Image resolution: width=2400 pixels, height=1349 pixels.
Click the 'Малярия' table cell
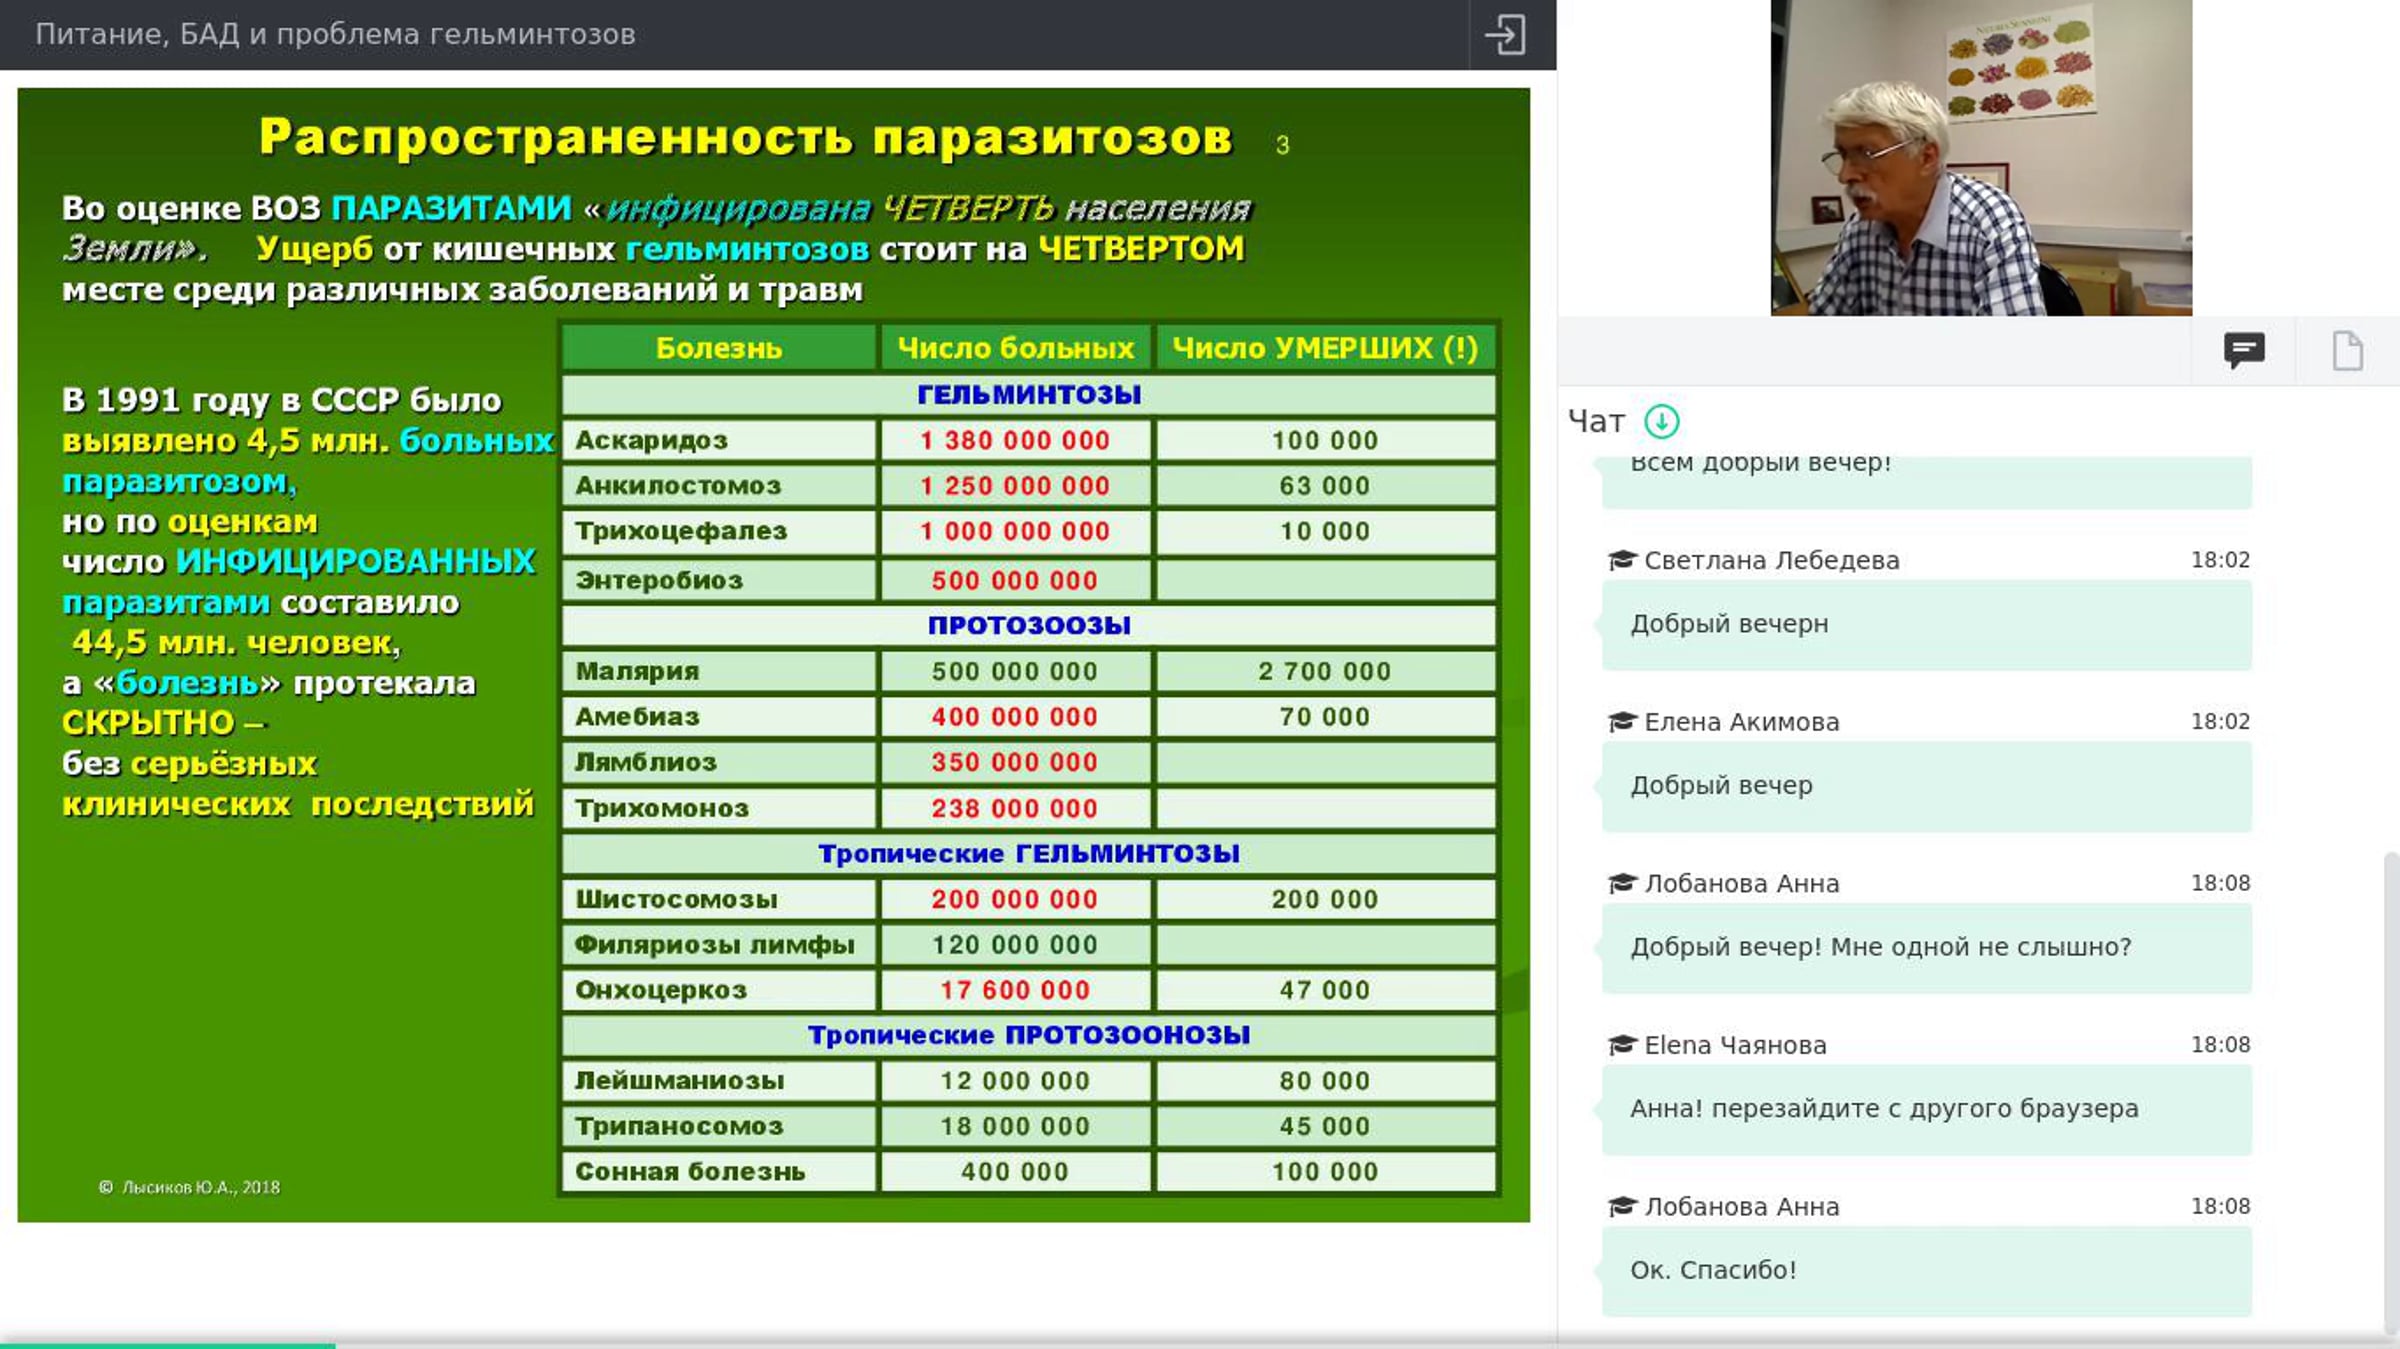tap(719, 672)
